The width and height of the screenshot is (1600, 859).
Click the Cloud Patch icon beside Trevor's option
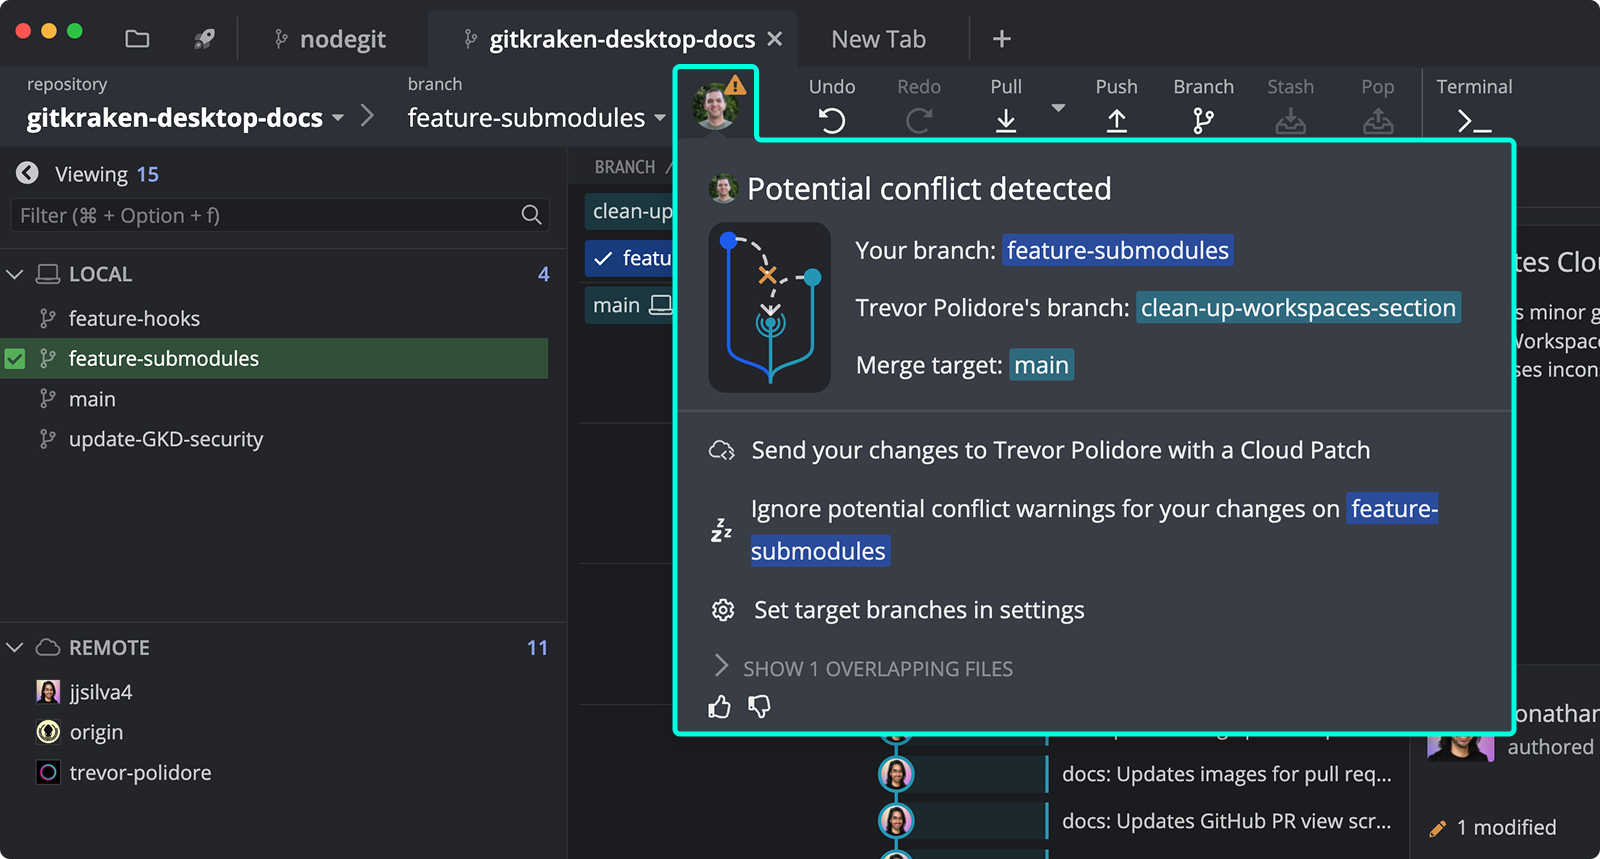coord(722,450)
